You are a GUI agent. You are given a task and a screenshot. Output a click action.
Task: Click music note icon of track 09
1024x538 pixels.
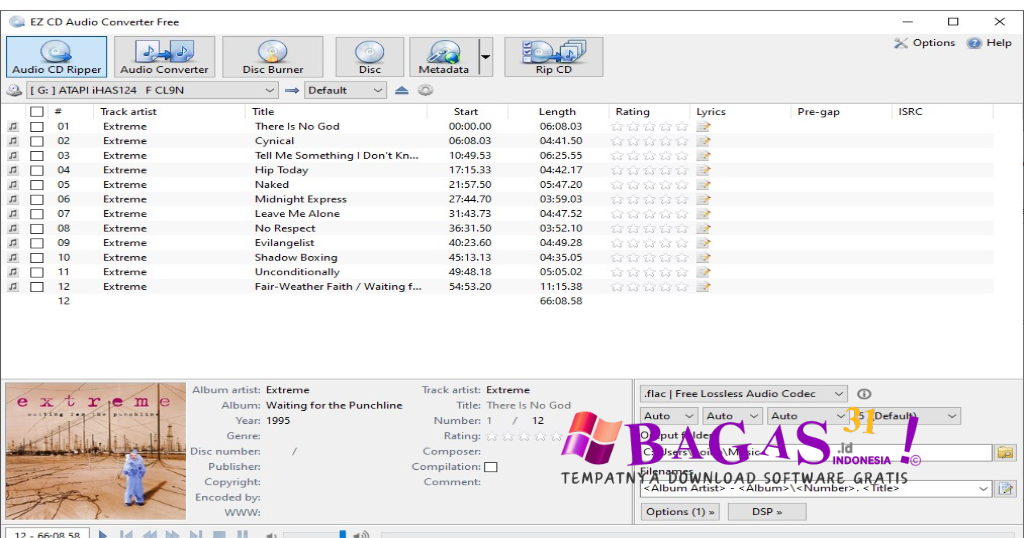[13, 243]
